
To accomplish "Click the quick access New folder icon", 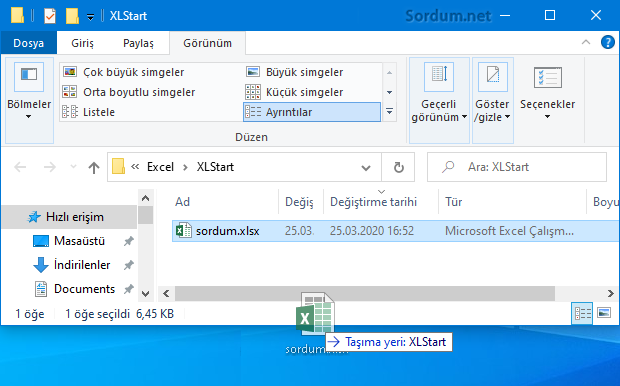I will 72,16.
